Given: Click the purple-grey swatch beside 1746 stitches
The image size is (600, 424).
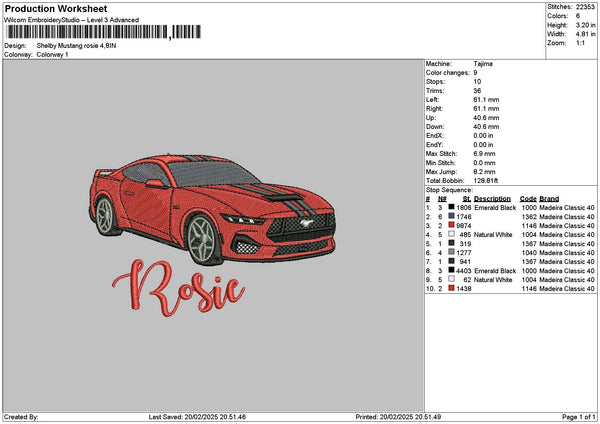Looking at the screenshot, I should (x=452, y=216).
